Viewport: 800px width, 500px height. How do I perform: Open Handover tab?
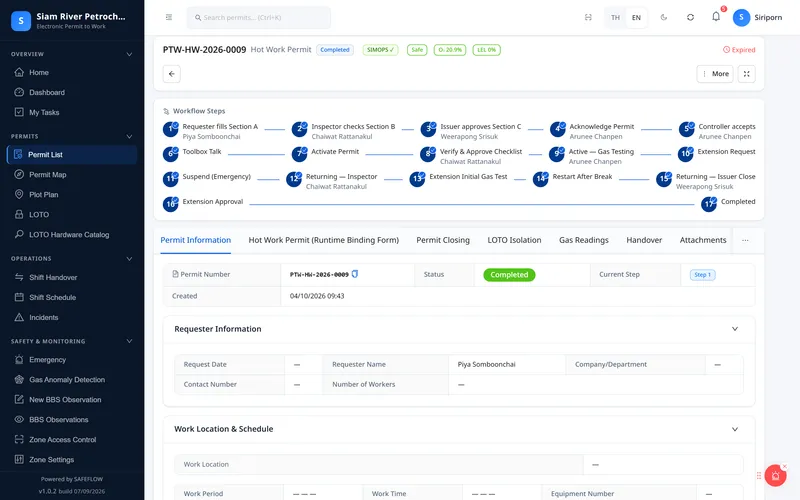(x=644, y=240)
